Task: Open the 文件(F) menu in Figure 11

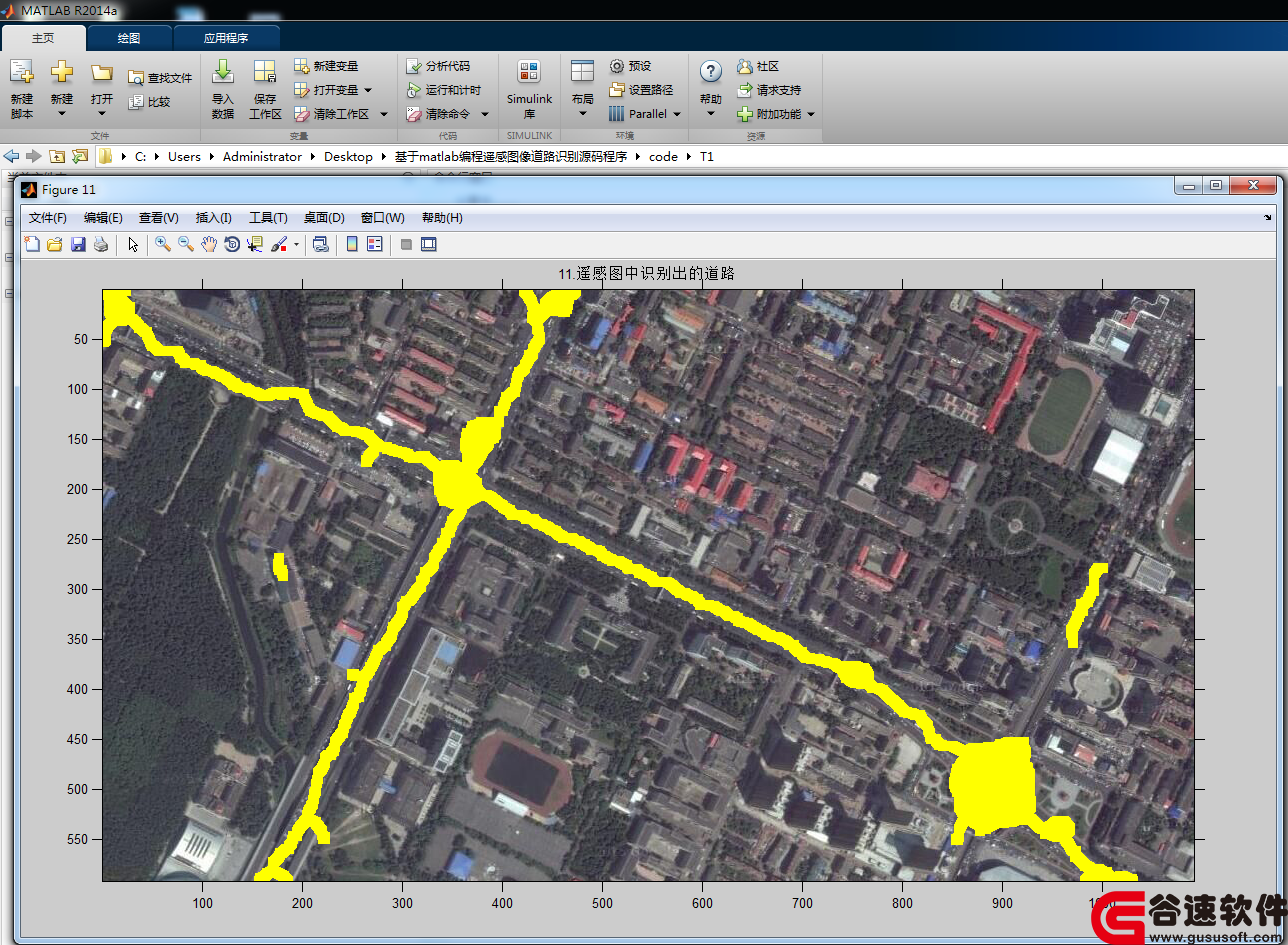Action: (48, 218)
